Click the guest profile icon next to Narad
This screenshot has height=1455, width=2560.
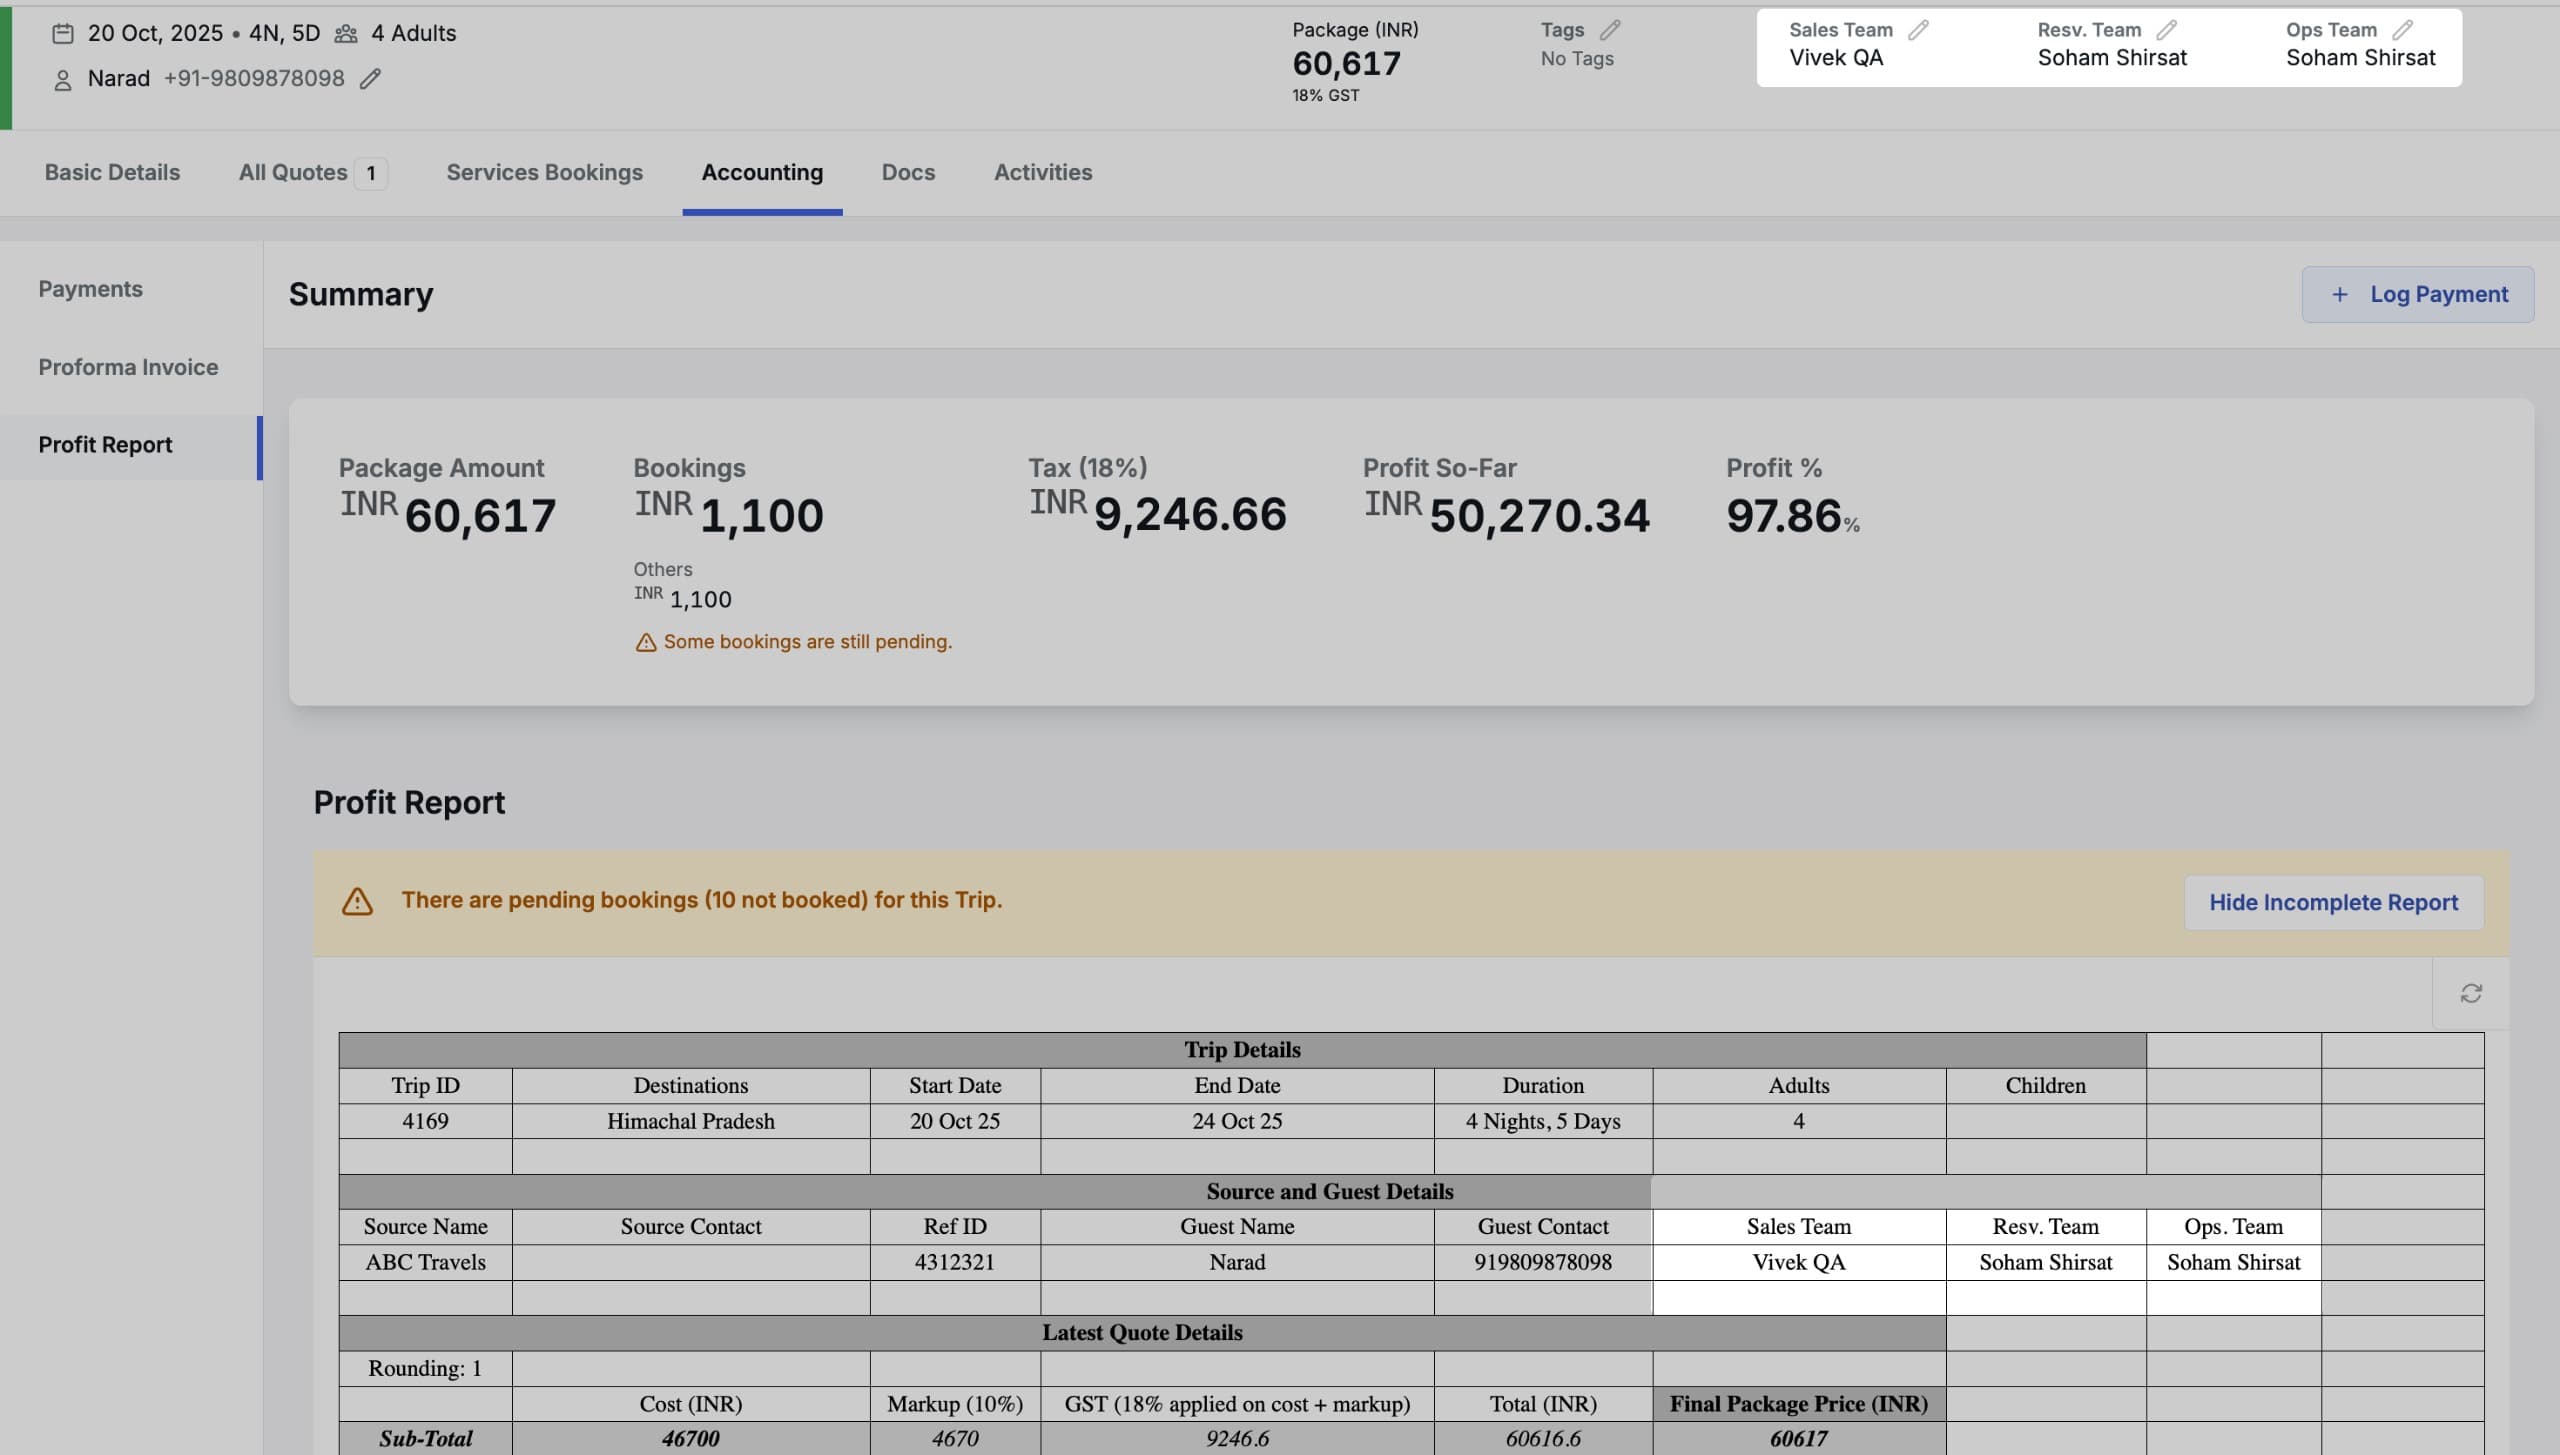tap(63, 79)
